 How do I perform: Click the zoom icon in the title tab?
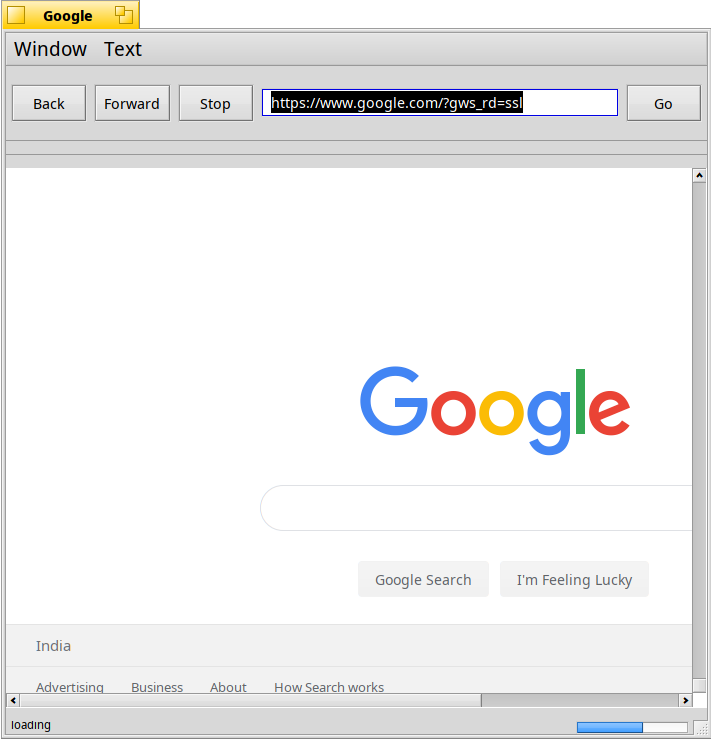click(x=124, y=15)
